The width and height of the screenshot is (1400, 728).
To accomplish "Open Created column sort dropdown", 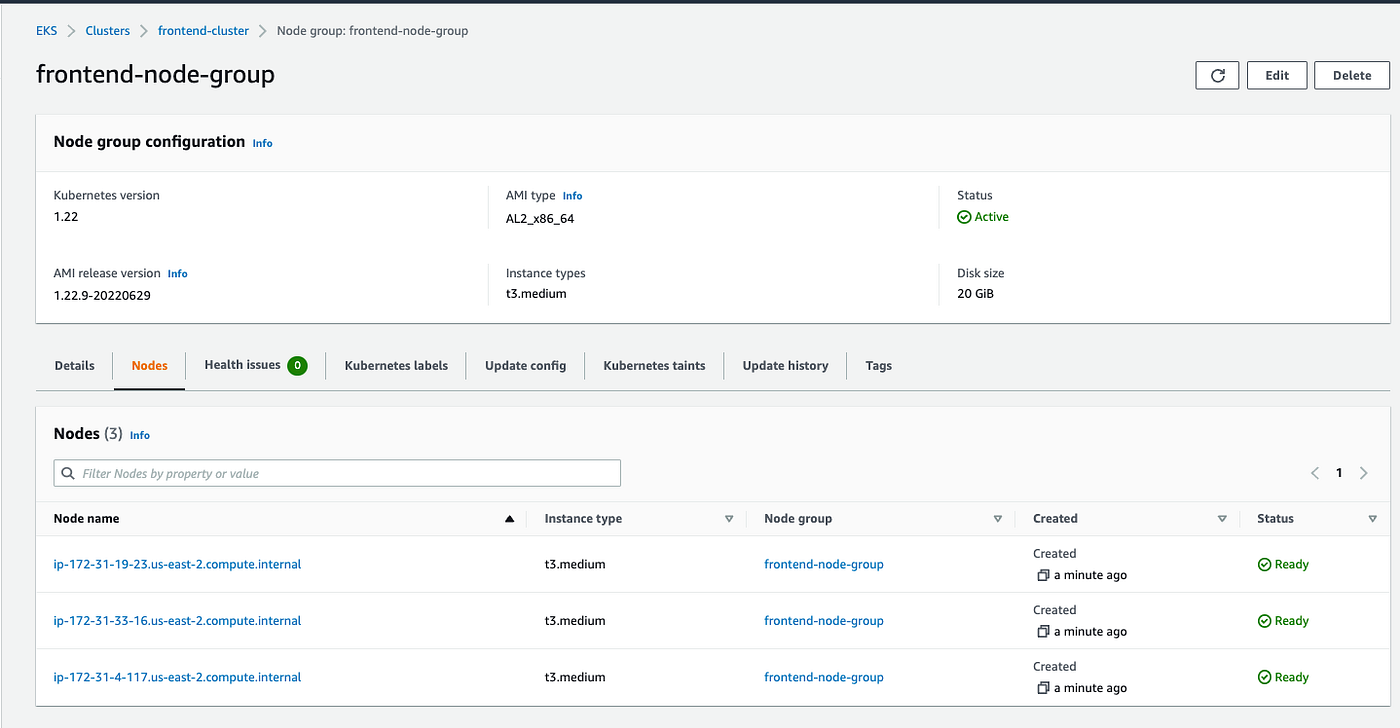I will [x=1222, y=519].
